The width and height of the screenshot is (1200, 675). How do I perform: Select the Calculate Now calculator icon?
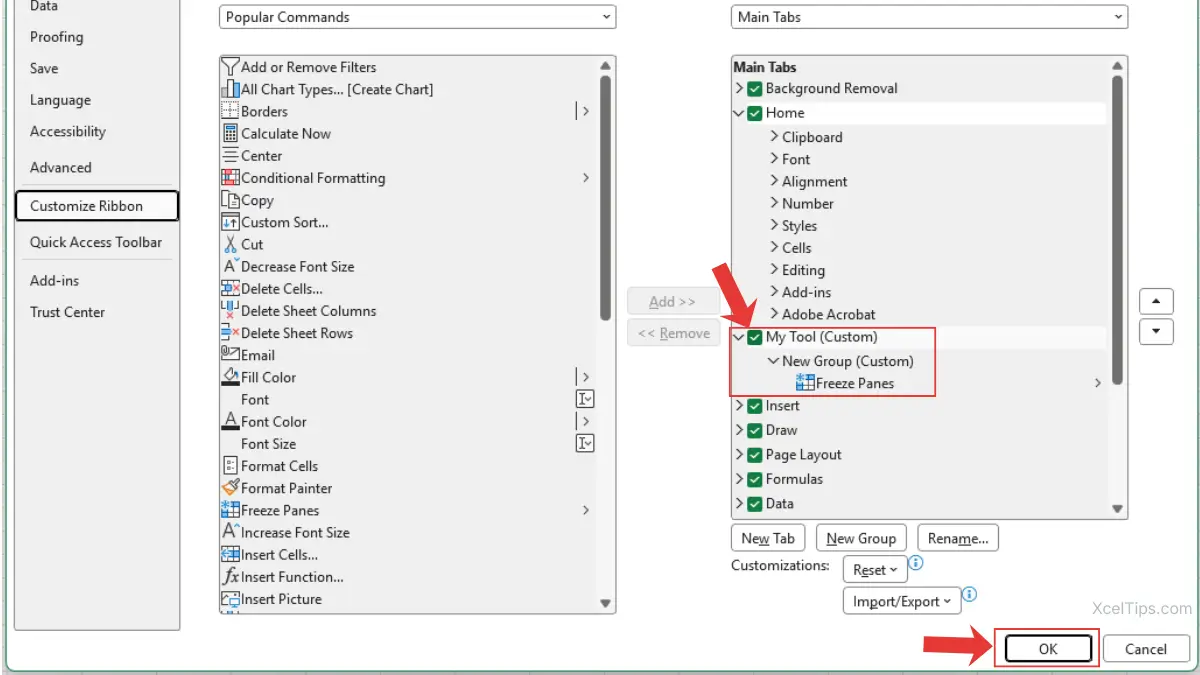pyautogui.click(x=230, y=134)
